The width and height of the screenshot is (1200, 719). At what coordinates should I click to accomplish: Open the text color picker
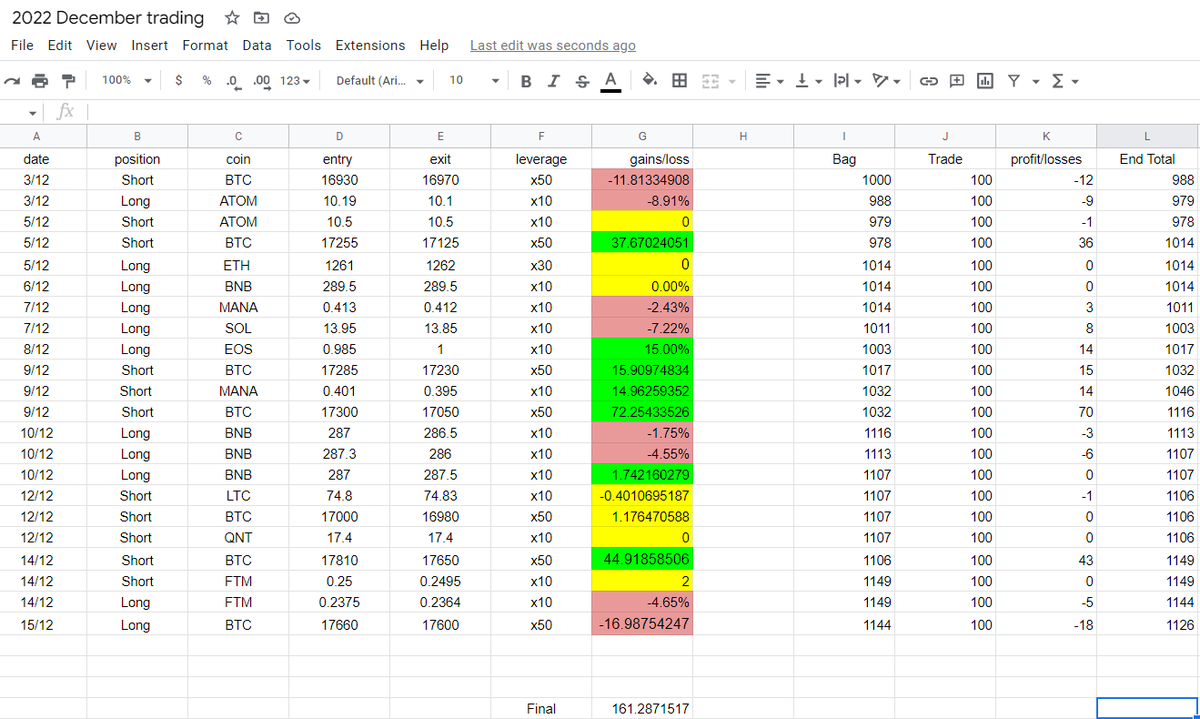pyautogui.click(x=611, y=80)
